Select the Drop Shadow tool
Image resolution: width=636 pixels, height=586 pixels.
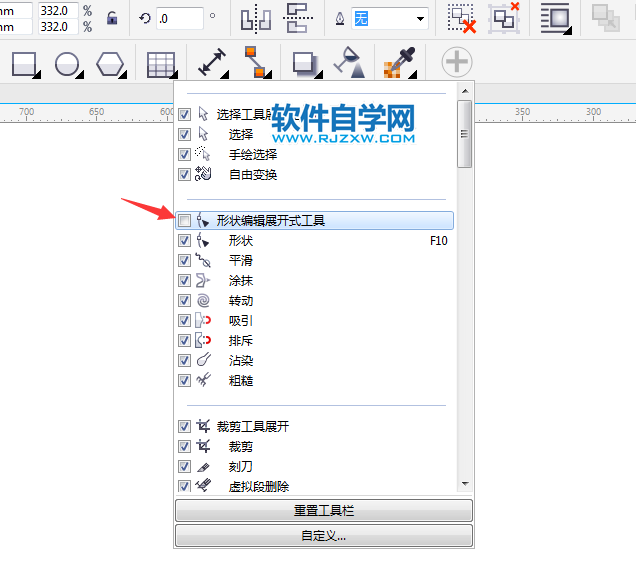pyautogui.click(x=305, y=64)
